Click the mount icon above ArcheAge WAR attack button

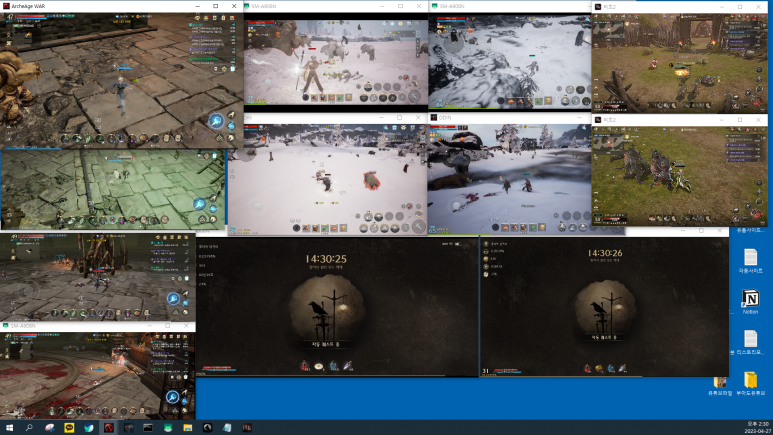[x=230, y=115]
